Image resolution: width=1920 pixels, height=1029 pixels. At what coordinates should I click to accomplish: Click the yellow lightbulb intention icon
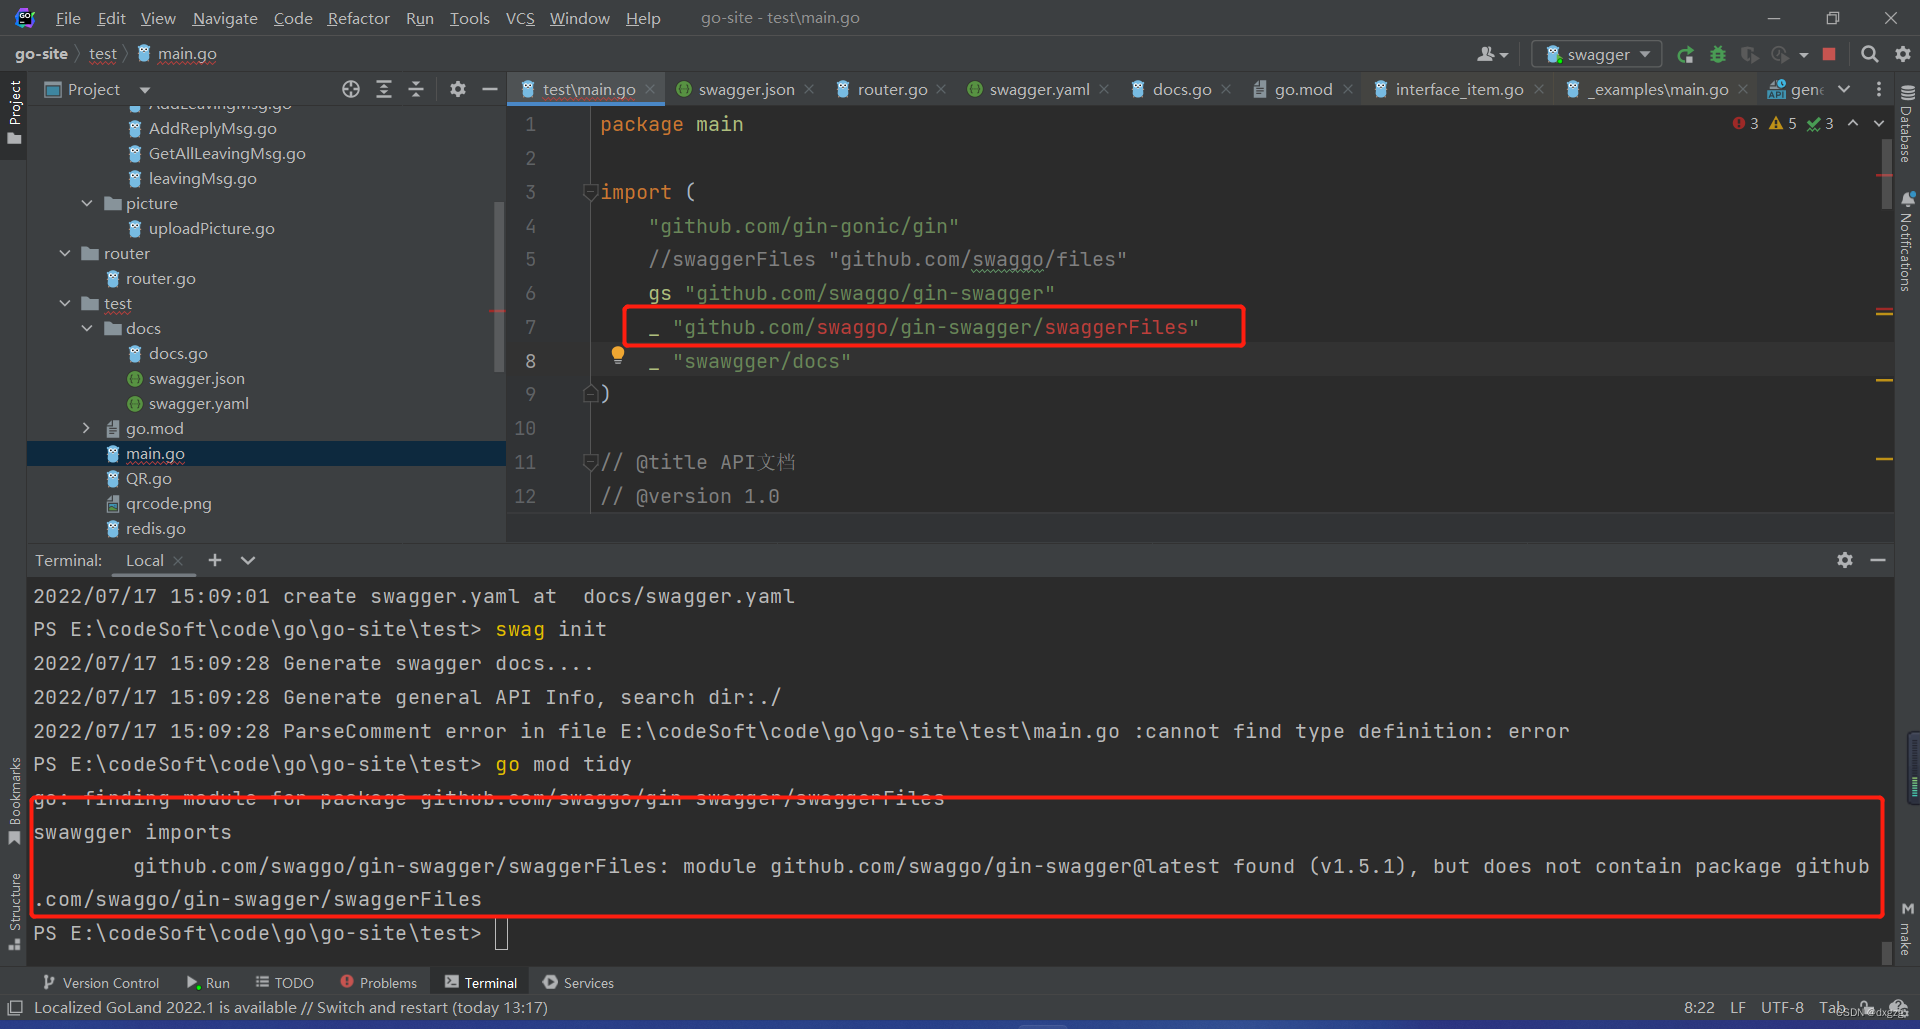click(618, 353)
